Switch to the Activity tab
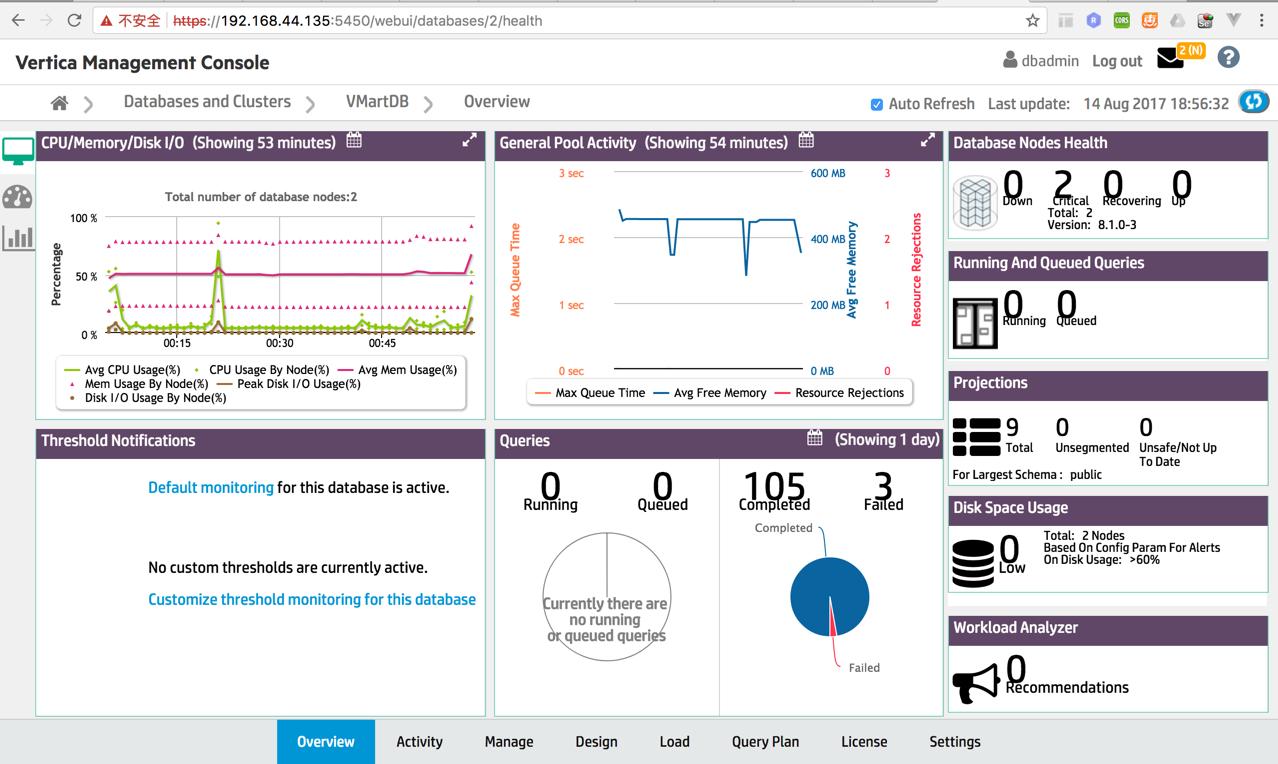The image size is (1278, 764). pos(419,742)
